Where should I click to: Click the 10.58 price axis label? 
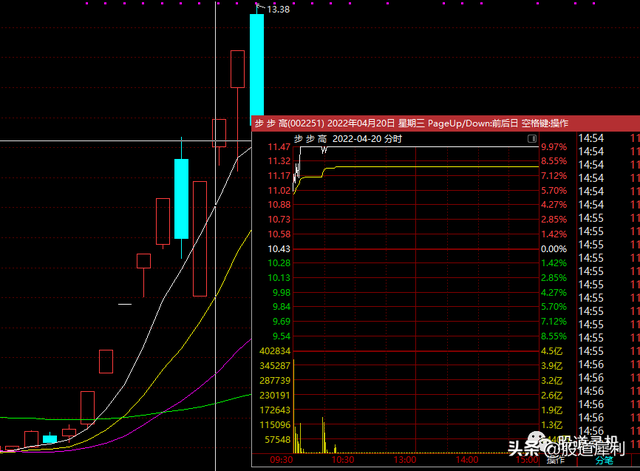point(279,234)
